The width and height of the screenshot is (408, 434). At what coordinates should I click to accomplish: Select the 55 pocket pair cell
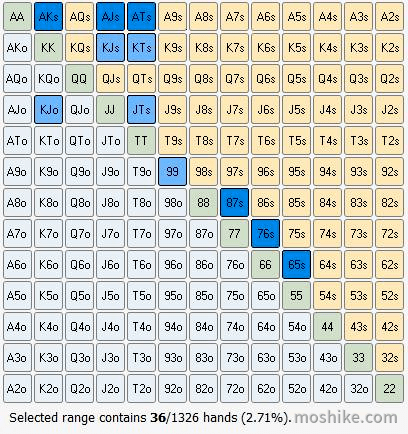[x=296, y=296]
